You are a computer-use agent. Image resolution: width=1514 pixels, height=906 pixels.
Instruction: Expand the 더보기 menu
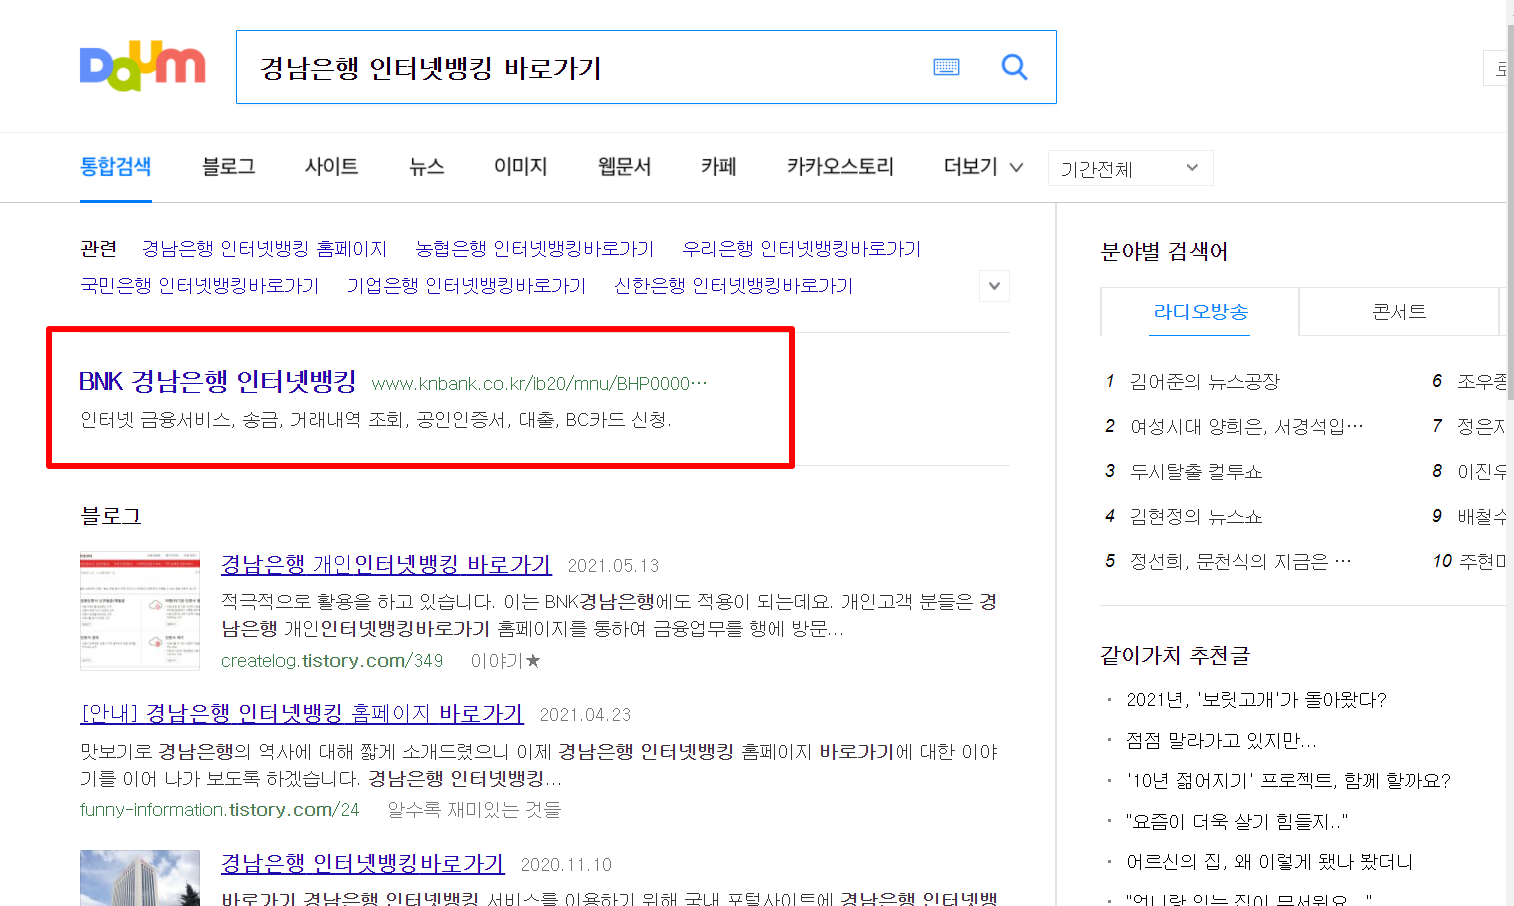click(984, 167)
